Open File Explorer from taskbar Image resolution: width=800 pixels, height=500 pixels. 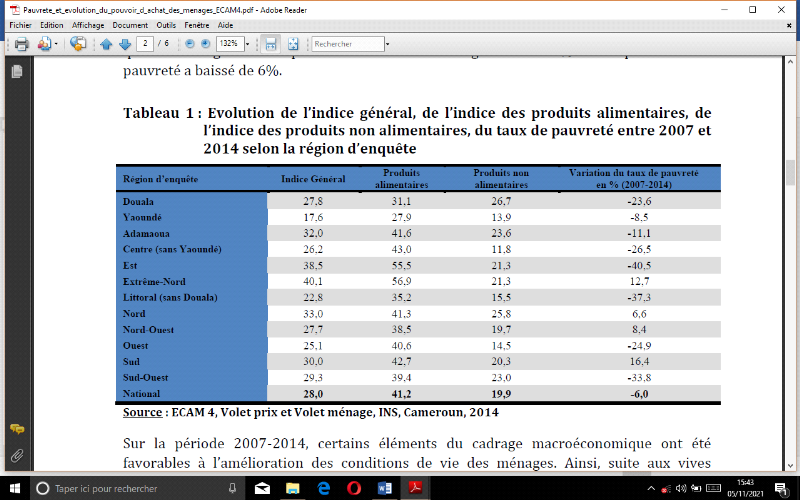pyautogui.click(x=293, y=488)
